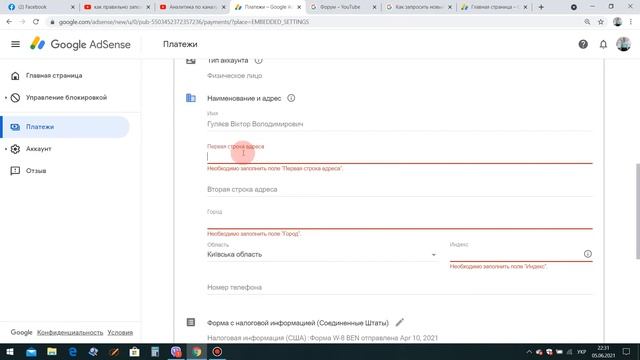Screen dimensions: 640x360
Task: Open the Windows Start menu
Action: click(x=10, y=351)
